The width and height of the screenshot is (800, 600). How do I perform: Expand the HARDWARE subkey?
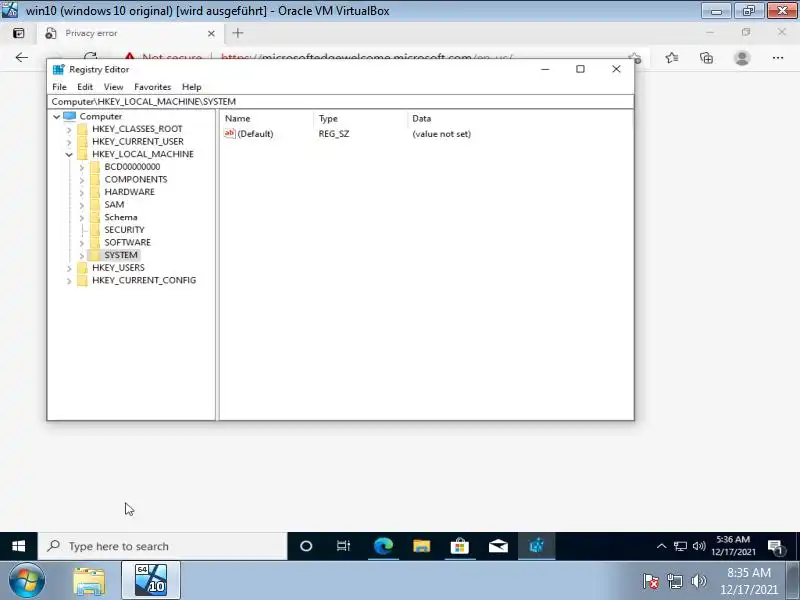pyautogui.click(x=82, y=192)
